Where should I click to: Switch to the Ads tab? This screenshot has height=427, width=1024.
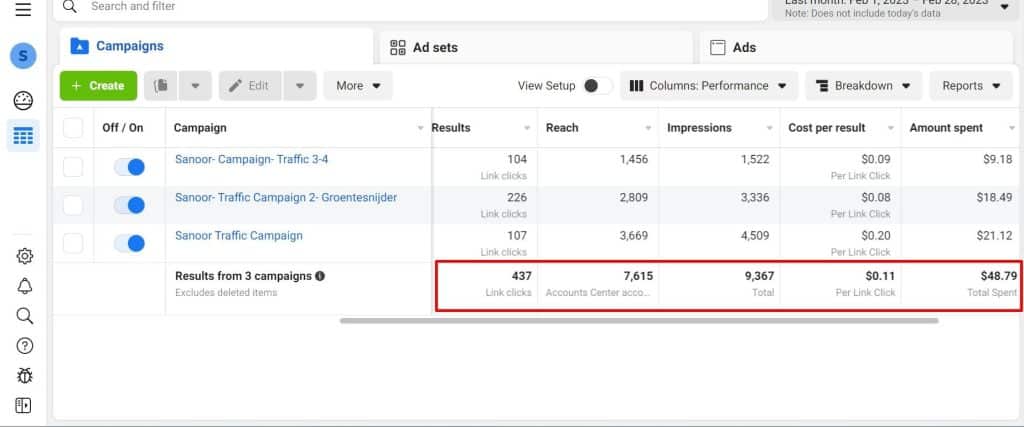[x=856, y=47]
